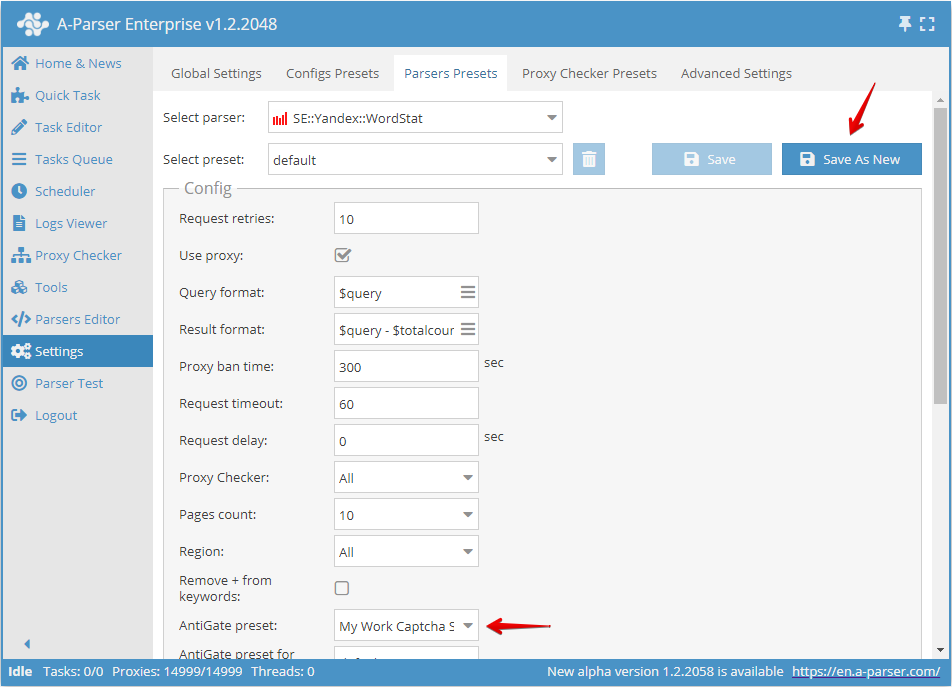Open the en.a-parser.com link

click(866, 671)
